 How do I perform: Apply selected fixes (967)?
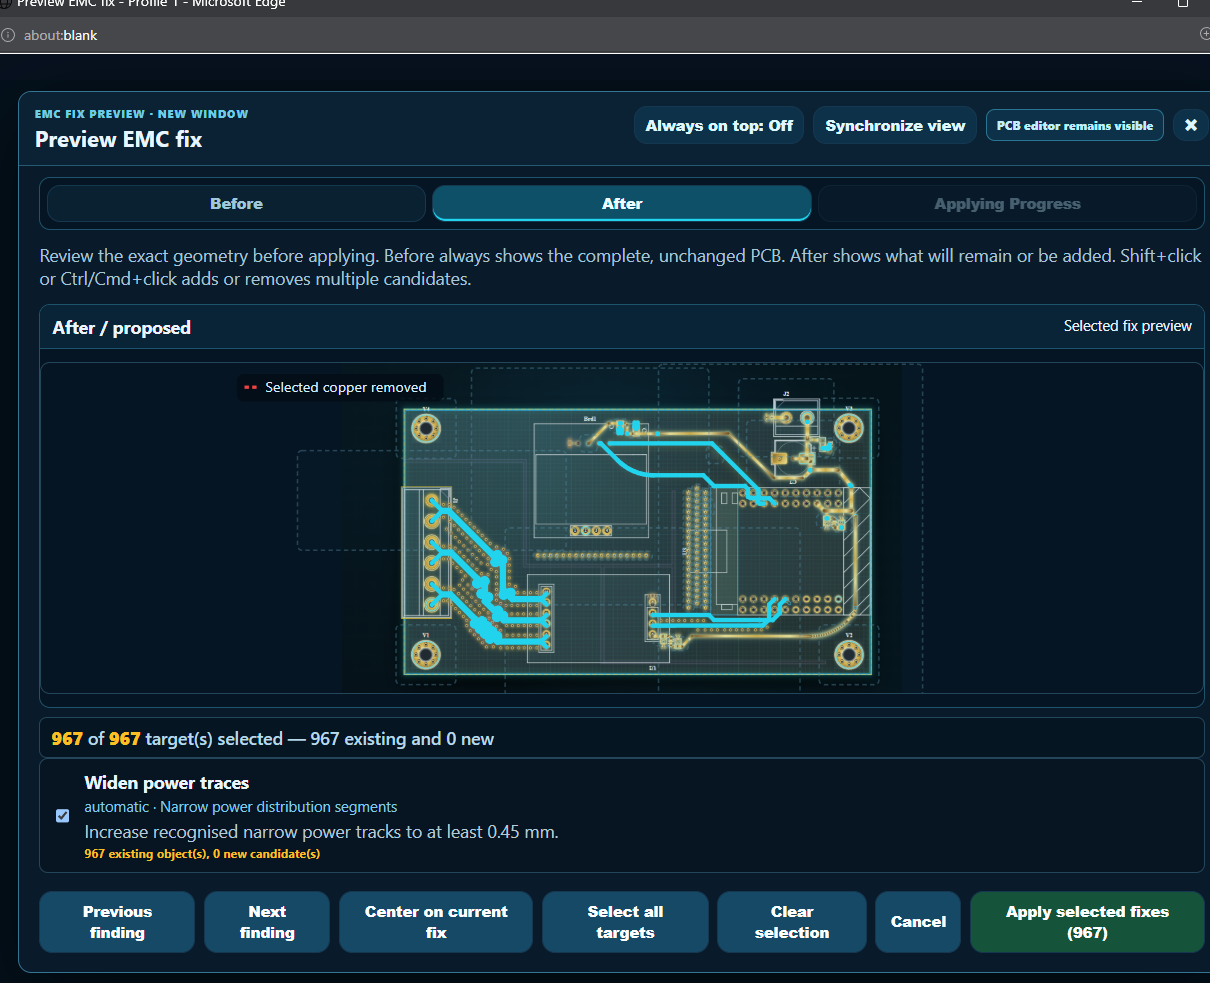pos(1087,922)
